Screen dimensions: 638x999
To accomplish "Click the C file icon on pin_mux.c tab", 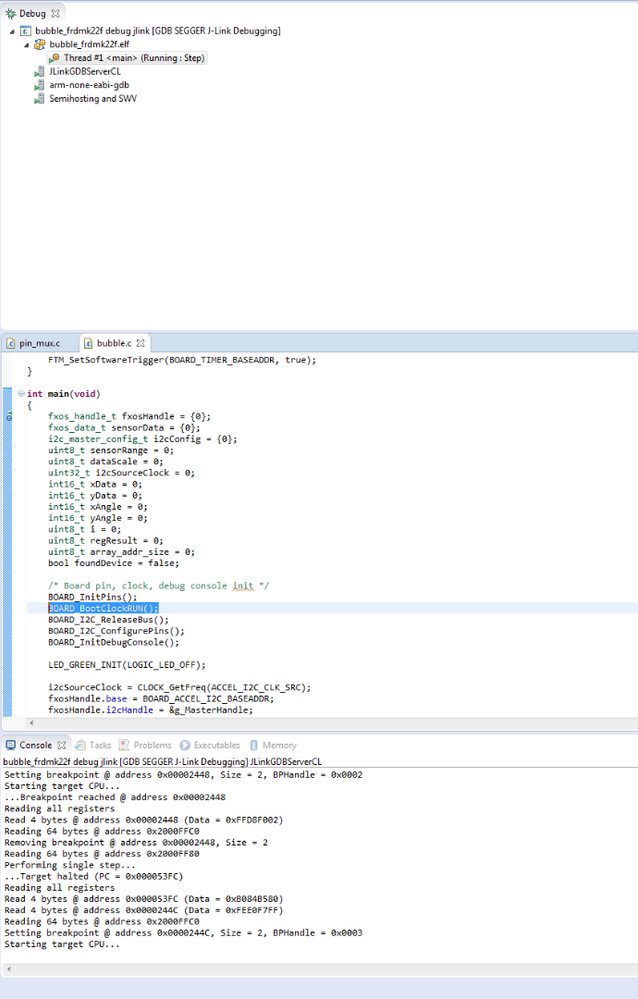I will [11, 343].
